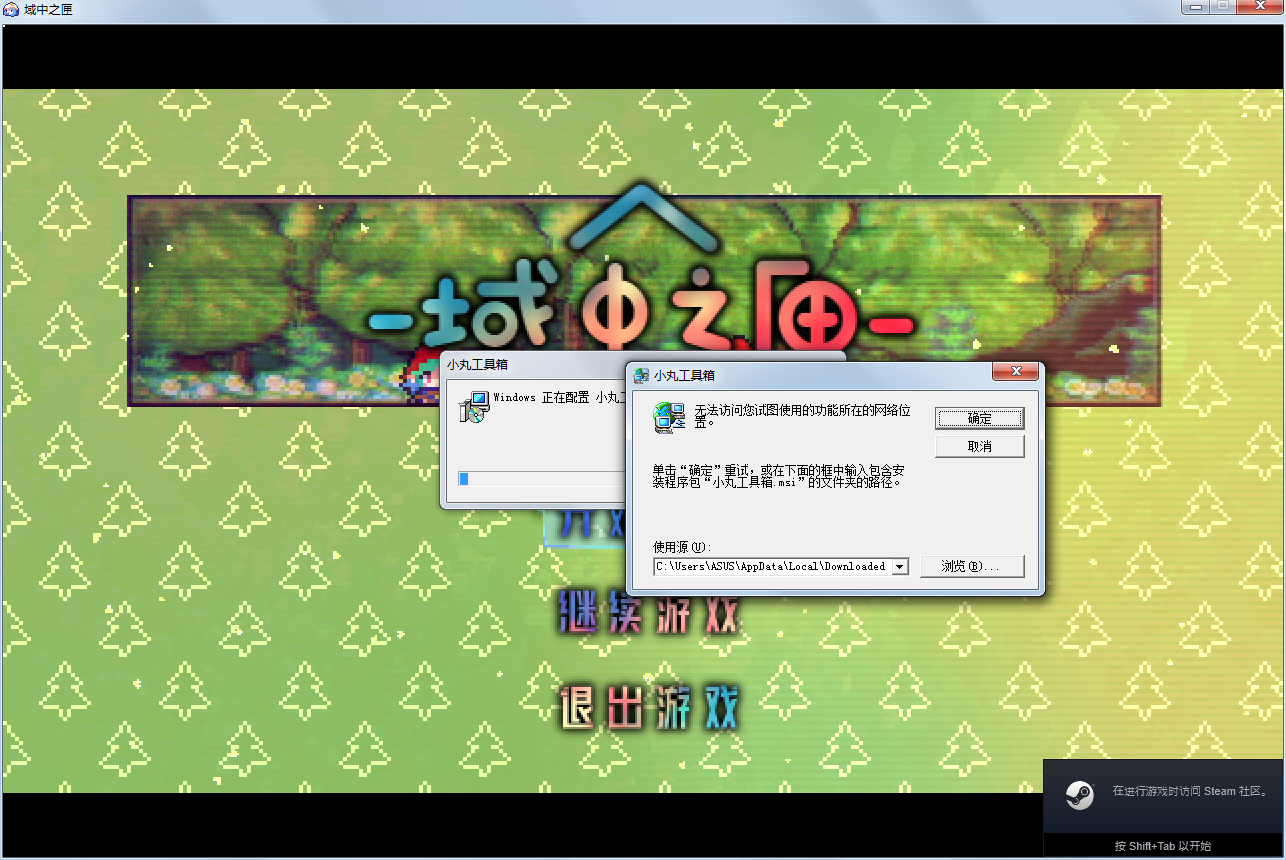This screenshot has height=860, width=1286.
Task: Click installer icon in configuring dialog
Action: (472, 408)
